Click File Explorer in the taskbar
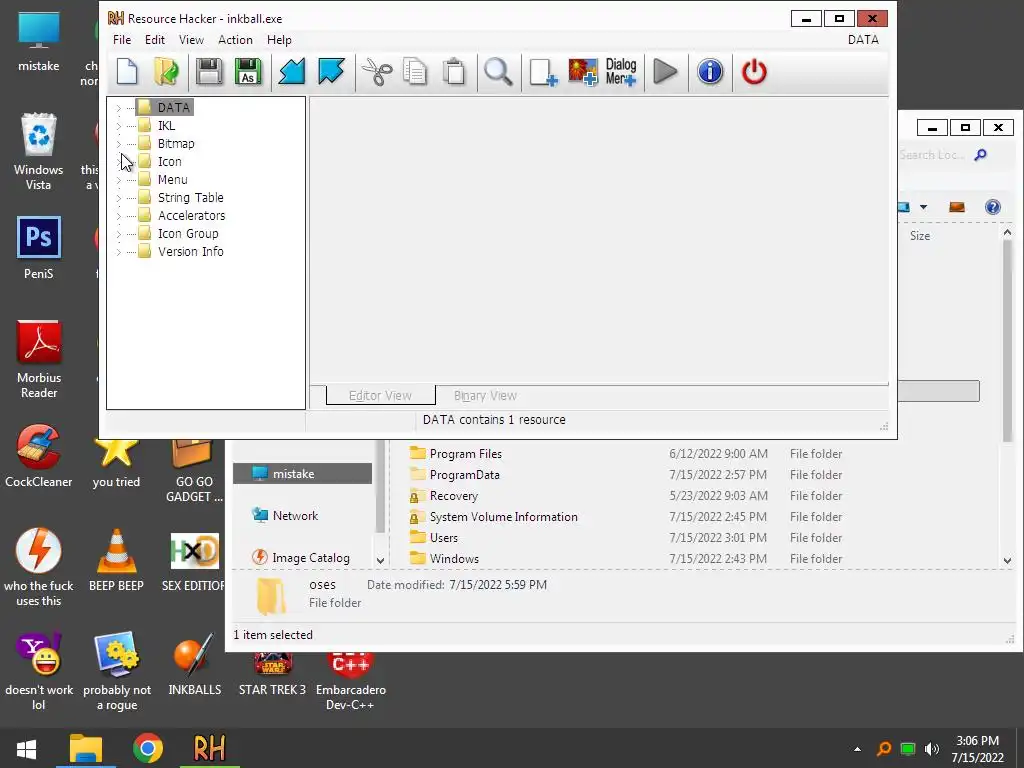The image size is (1024, 768). click(86, 748)
